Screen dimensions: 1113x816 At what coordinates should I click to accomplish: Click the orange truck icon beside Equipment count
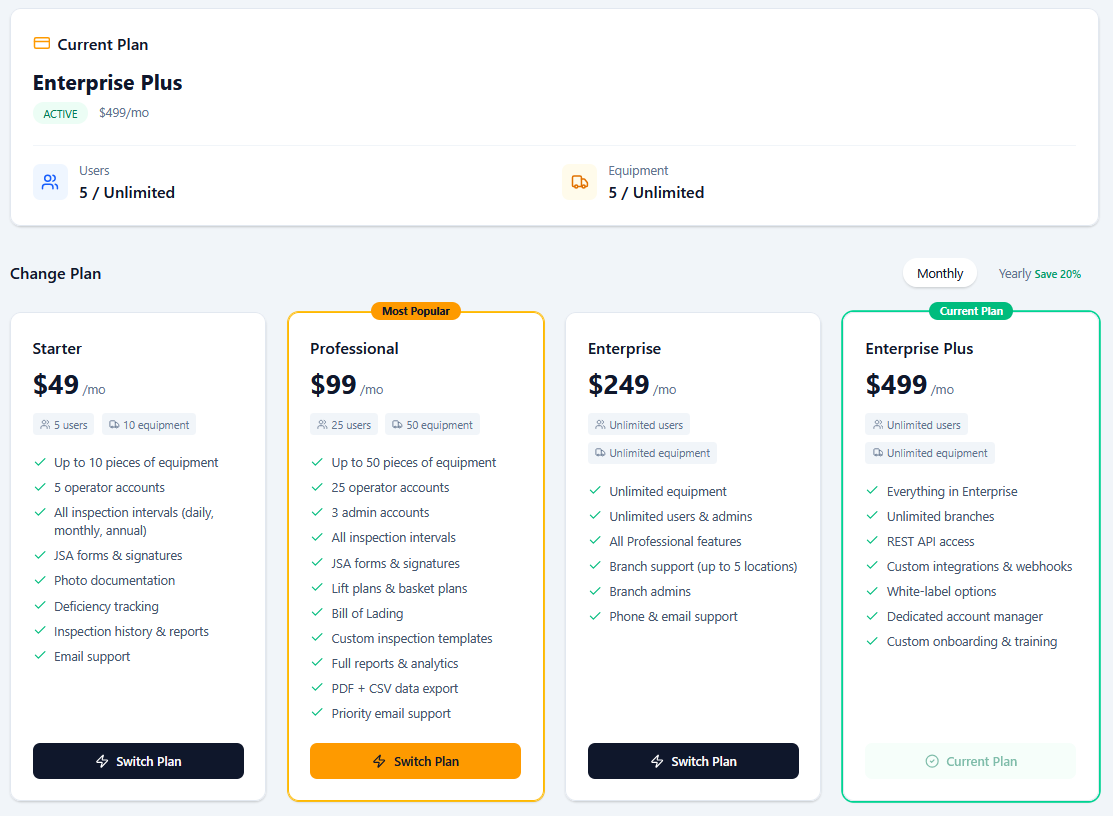(x=580, y=182)
